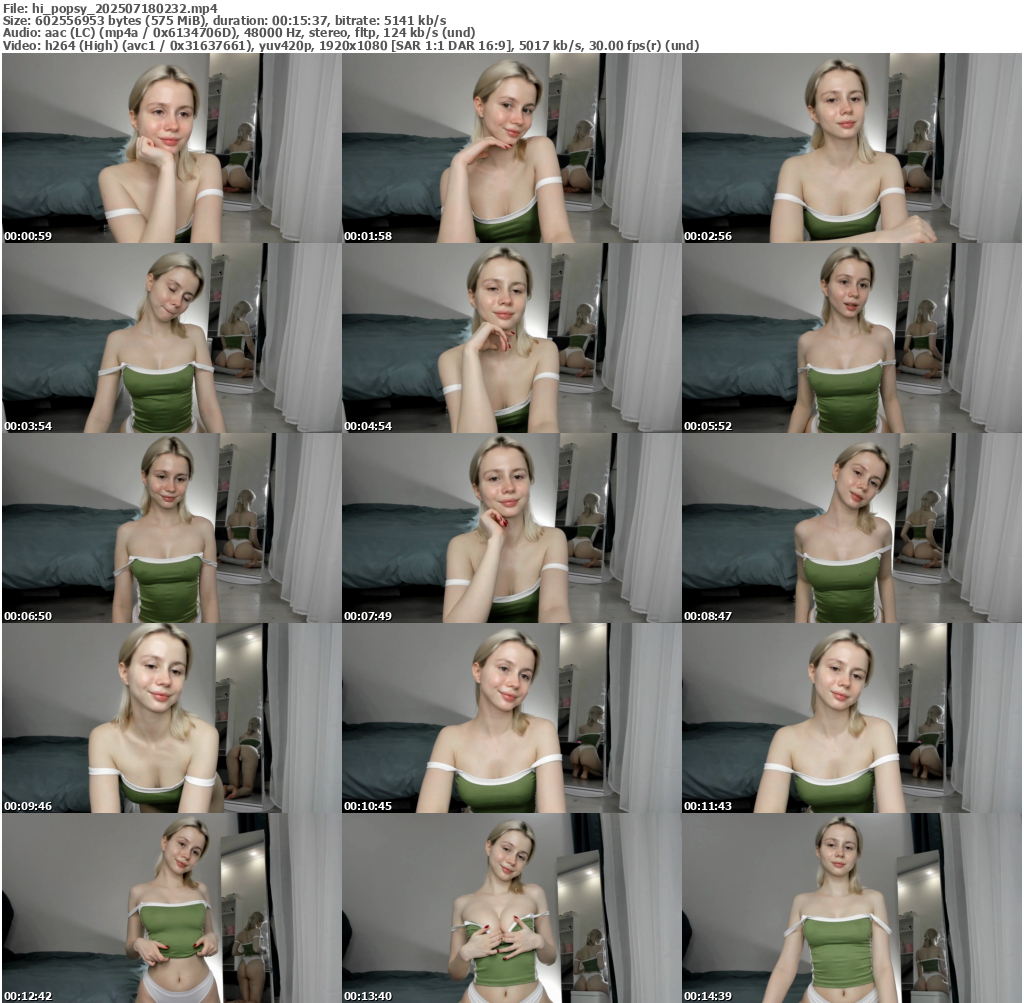1024x1003 pixels.
Task: Open the thumbnail timestamped 00:13:40
Action: pyautogui.click(x=511, y=908)
